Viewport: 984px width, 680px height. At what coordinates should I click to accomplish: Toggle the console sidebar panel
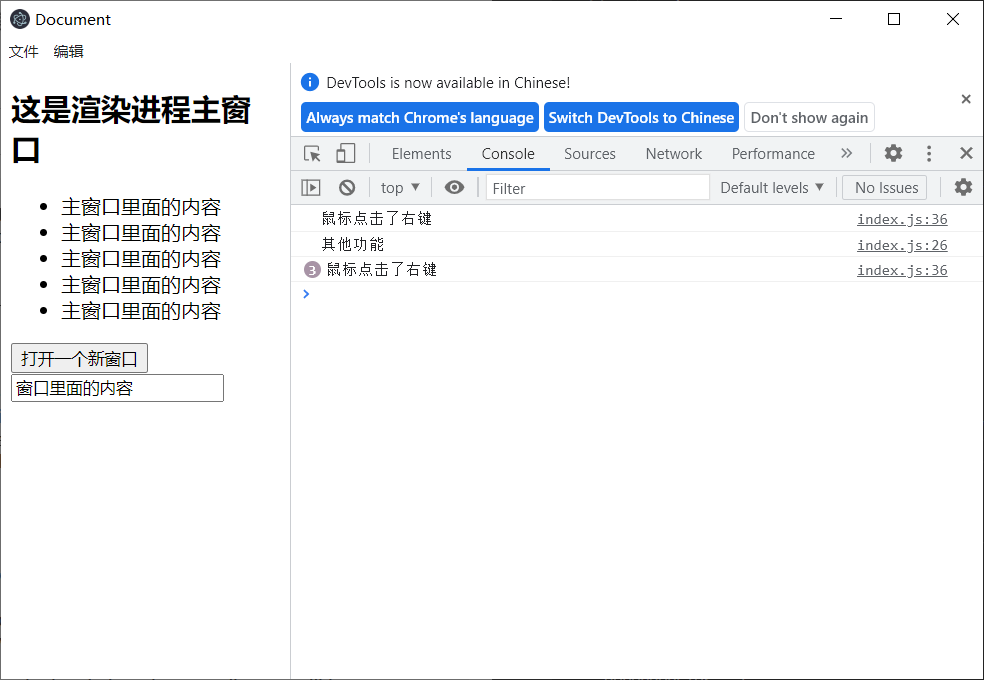[310, 187]
